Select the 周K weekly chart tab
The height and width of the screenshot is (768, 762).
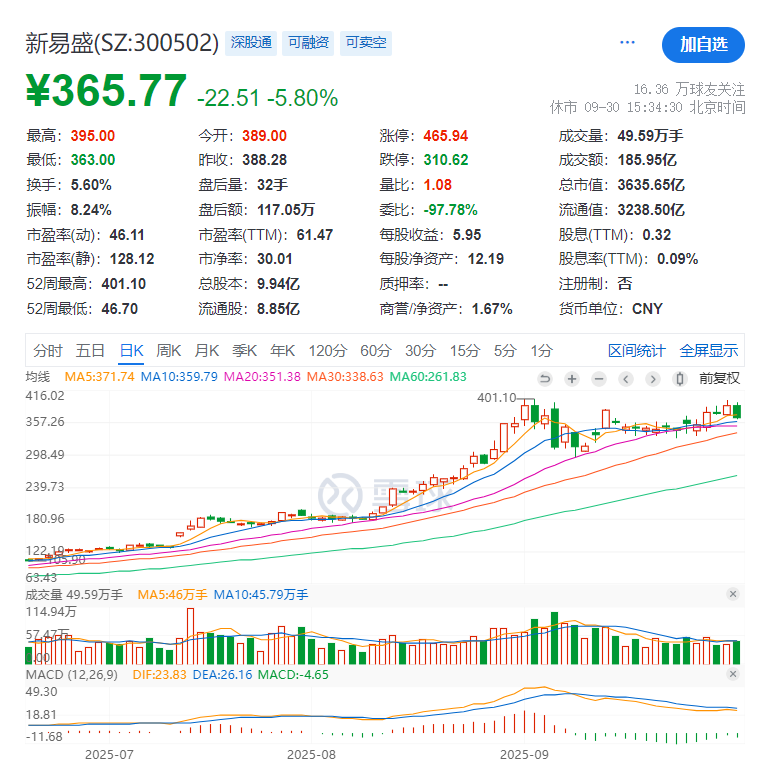(x=169, y=351)
